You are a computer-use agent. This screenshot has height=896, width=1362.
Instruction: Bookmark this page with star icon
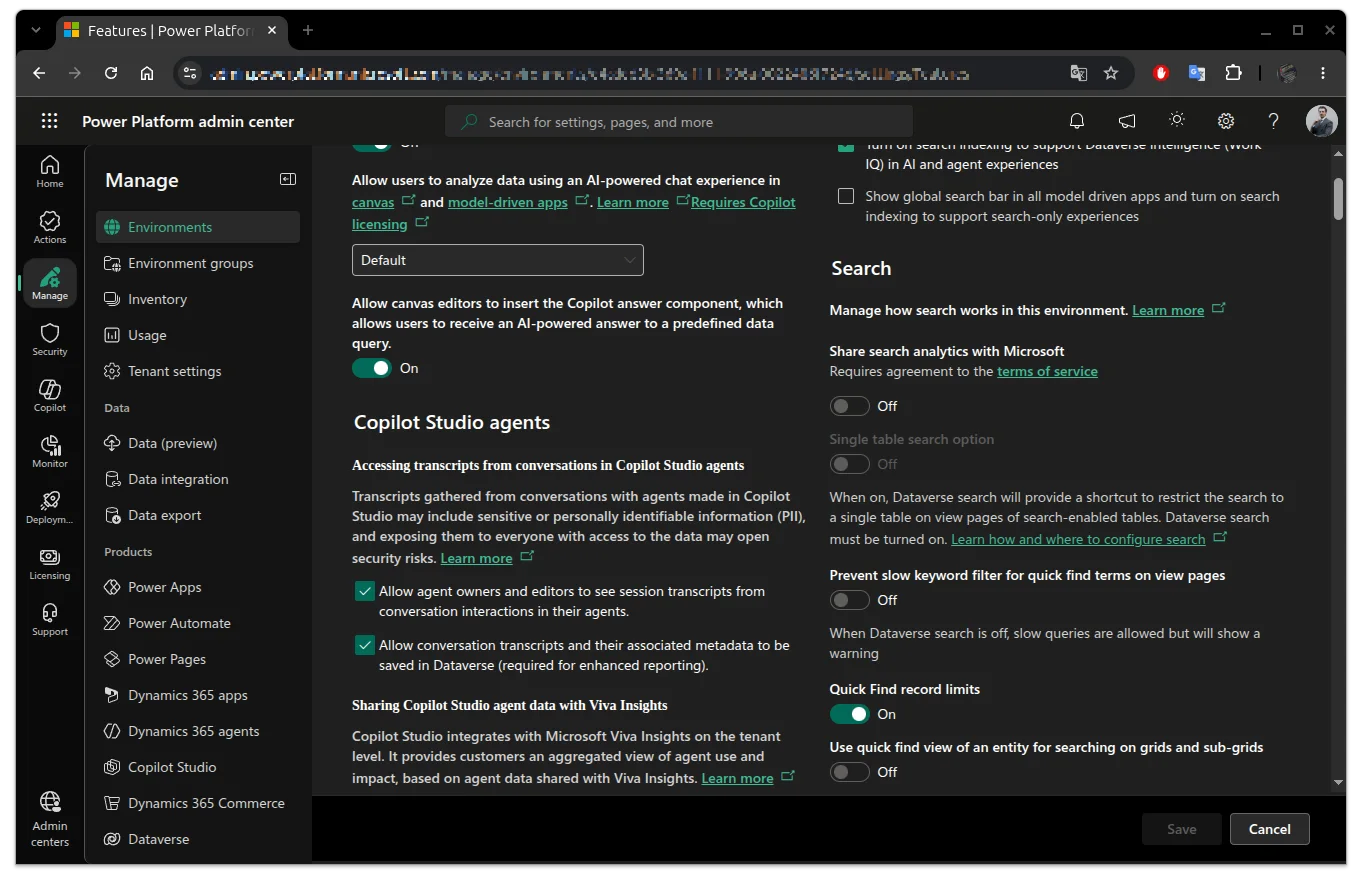tap(1111, 73)
